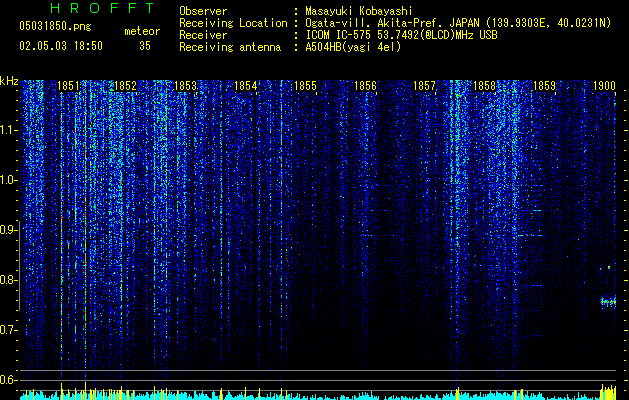Click the 1855 time marker
Image resolution: width=629 pixels, height=400 pixels.
[305, 86]
